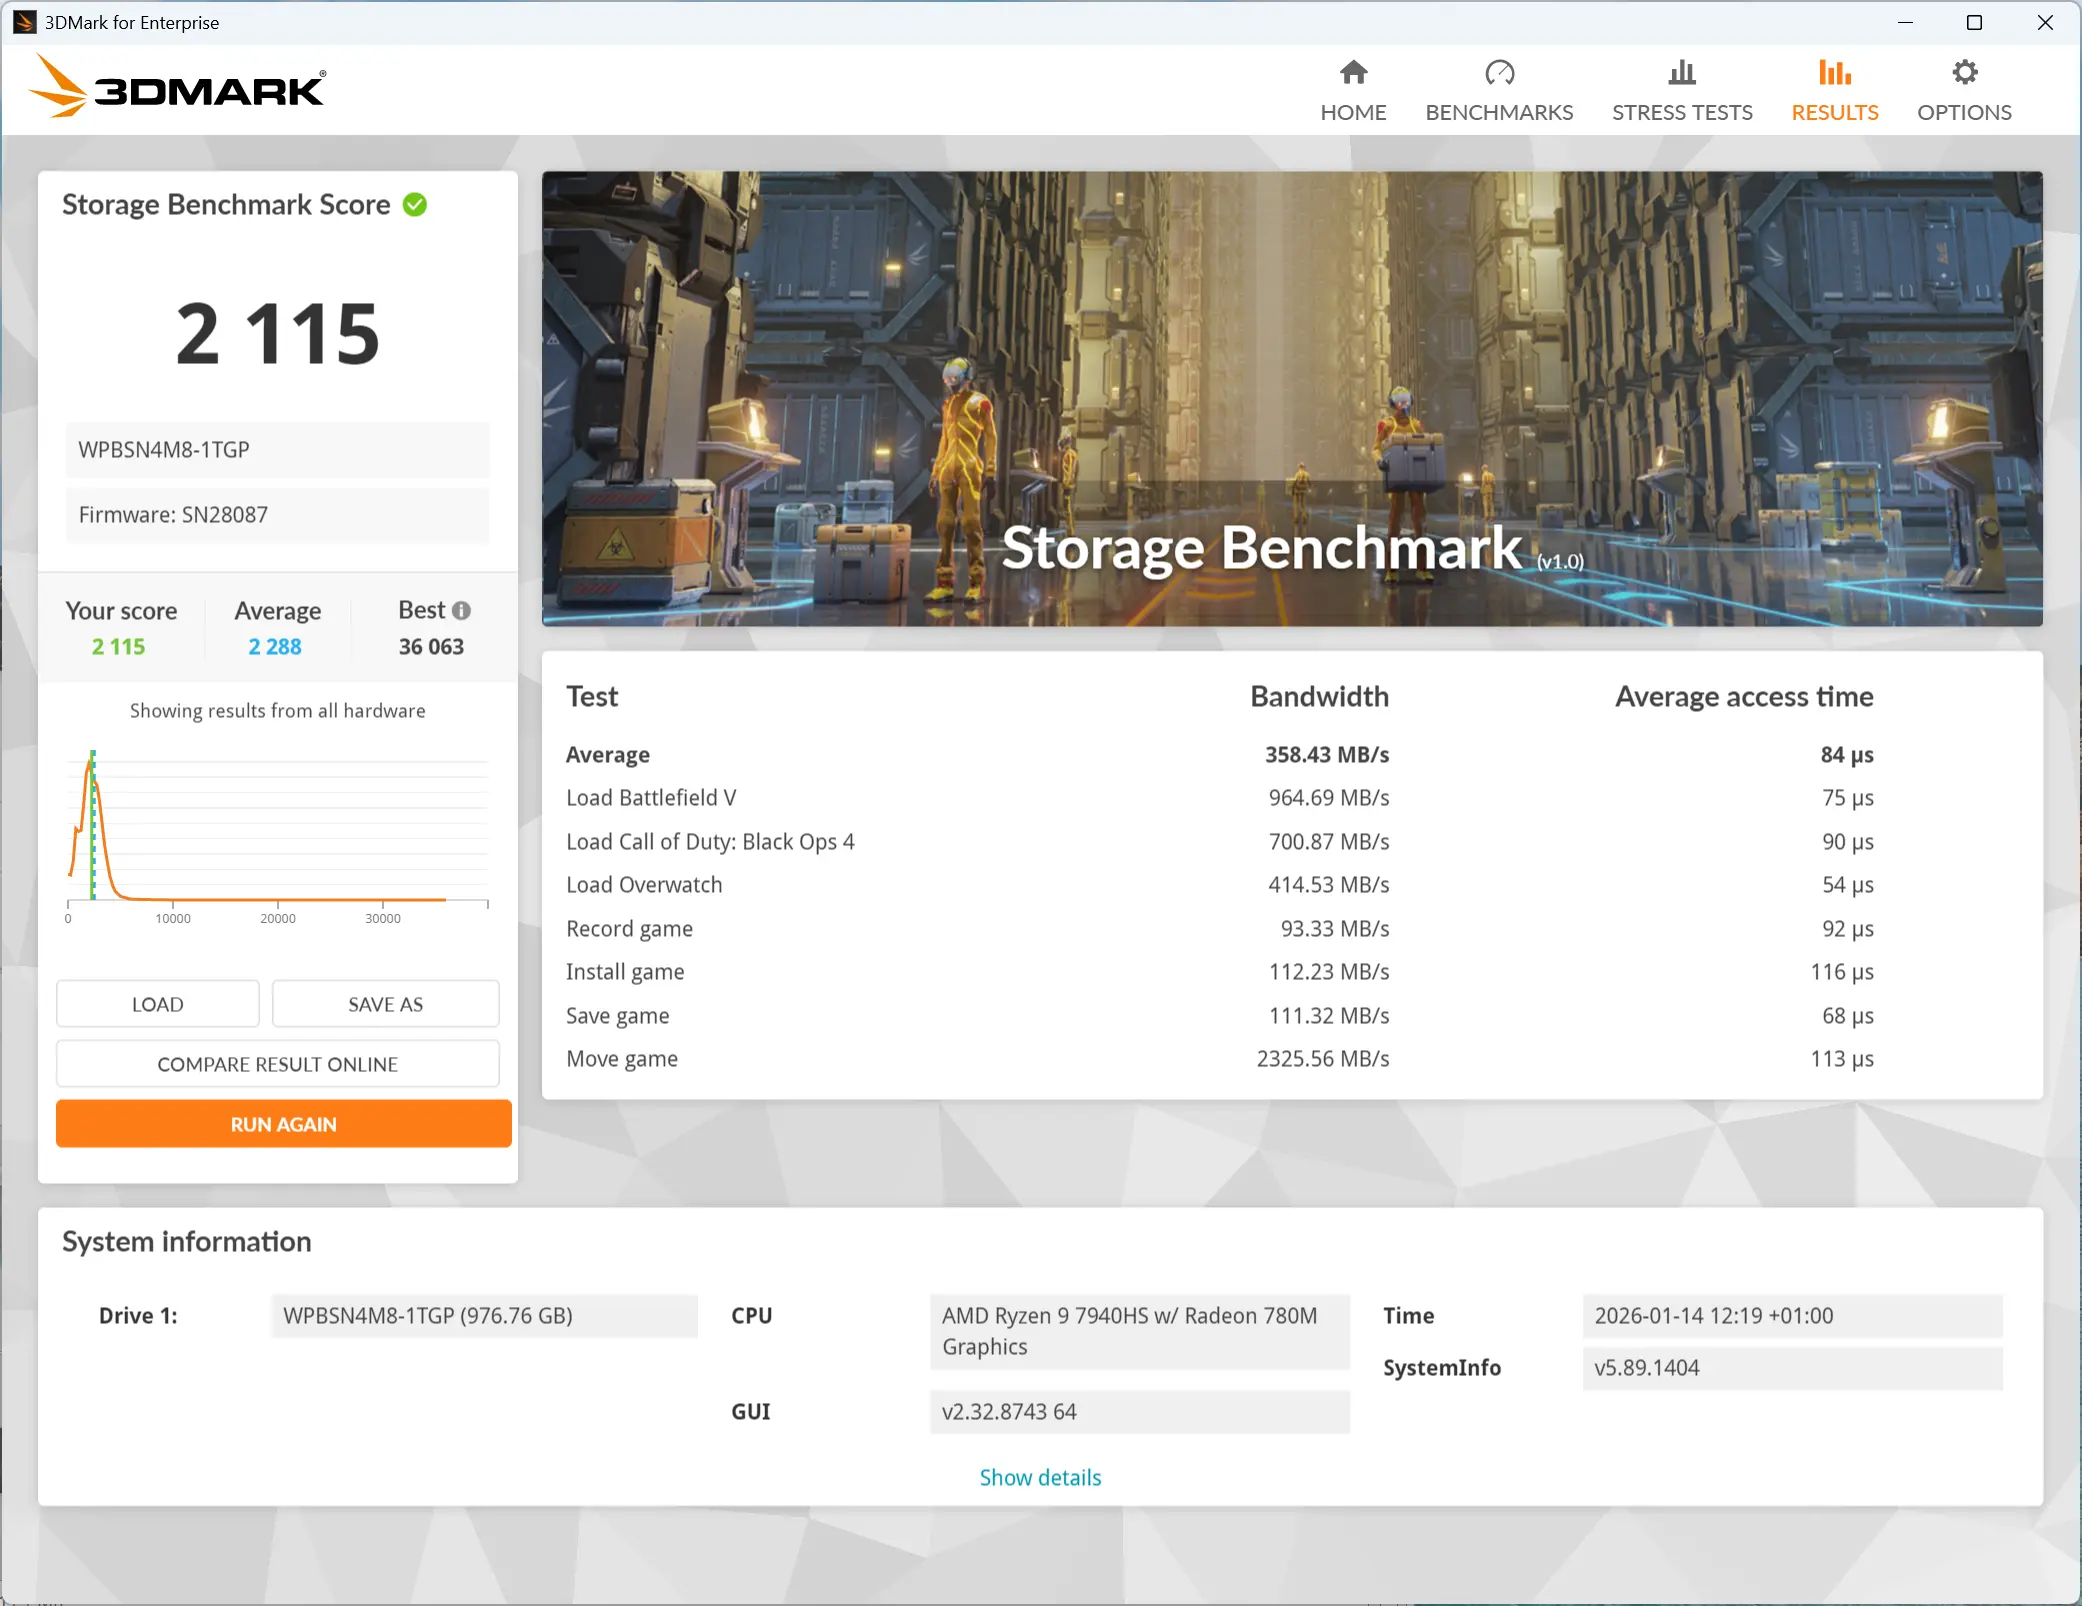The image size is (2082, 1606).
Task: Click the 358.43 MB/s average bandwidth
Action: (x=1327, y=755)
